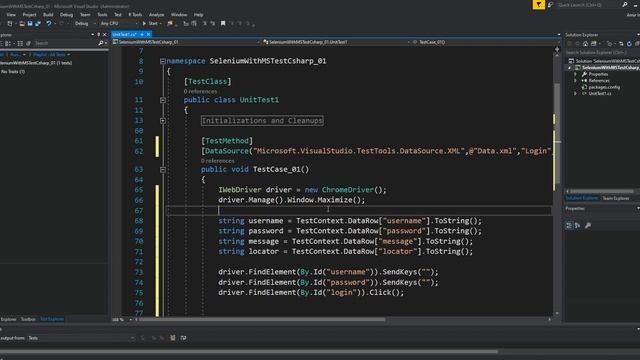Click the Test Explorer search magnifier icon
This screenshot has height=360, width=640.
click(101, 43)
